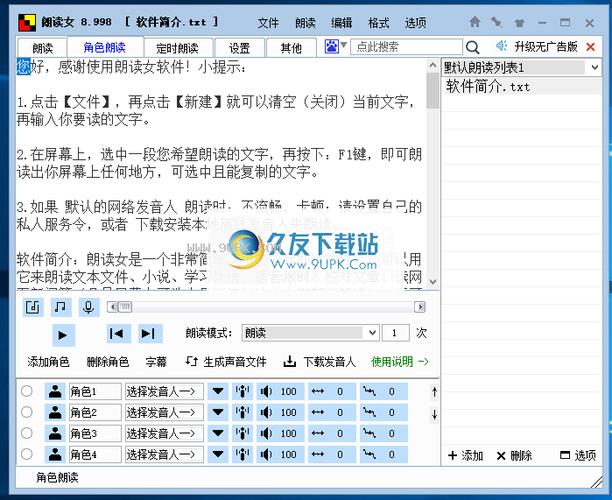Image resolution: width=612 pixels, height=500 pixels.
Task: Click the microphone recording icon
Action: [89, 307]
